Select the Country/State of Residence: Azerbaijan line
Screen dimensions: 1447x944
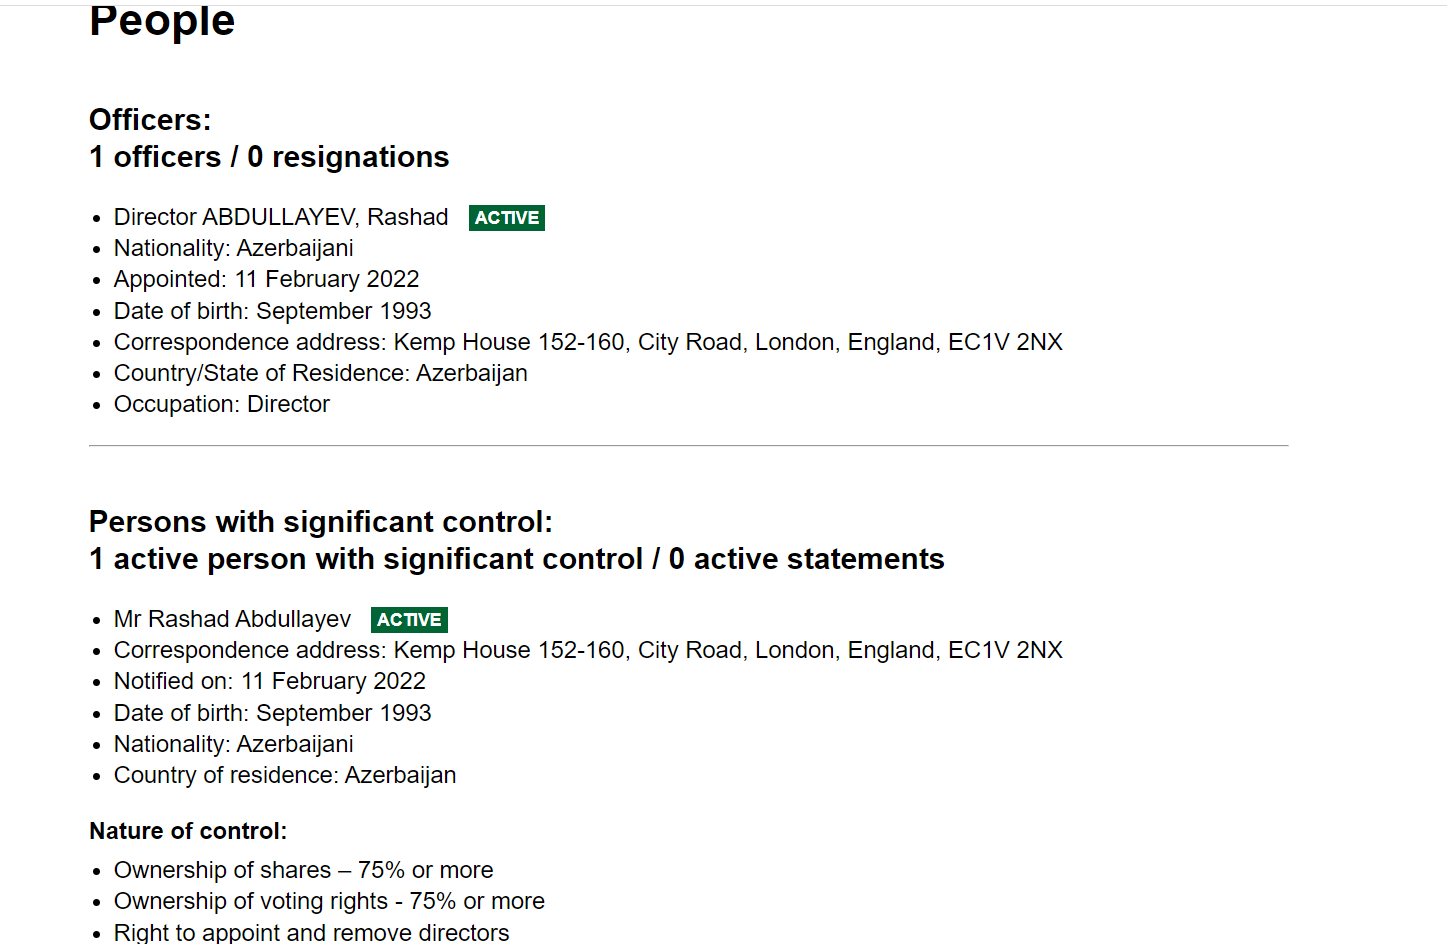320,373
